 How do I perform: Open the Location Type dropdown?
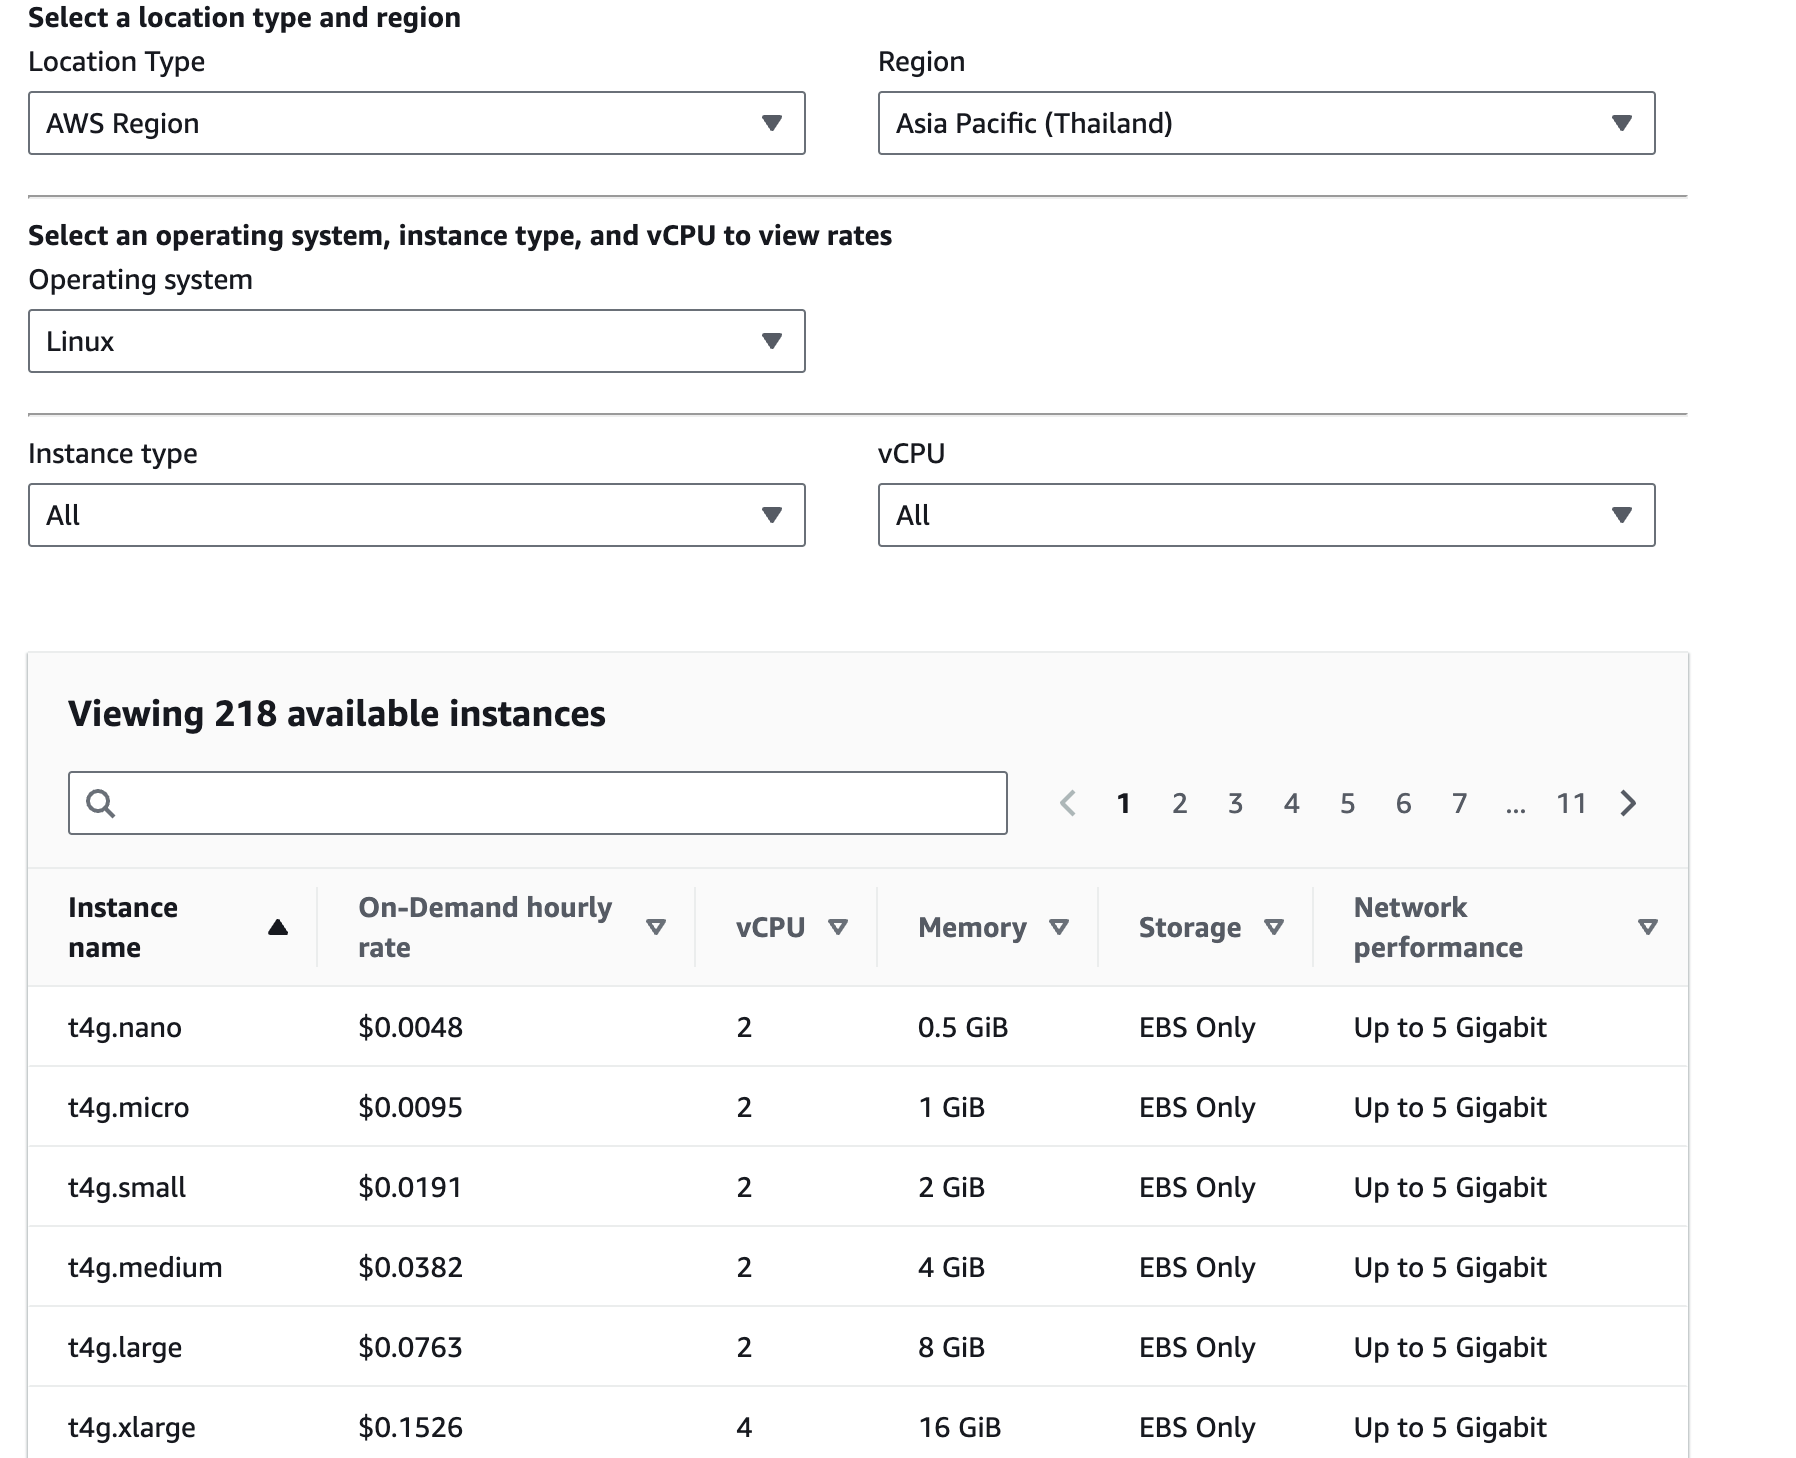pyautogui.click(x=416, y=123)
